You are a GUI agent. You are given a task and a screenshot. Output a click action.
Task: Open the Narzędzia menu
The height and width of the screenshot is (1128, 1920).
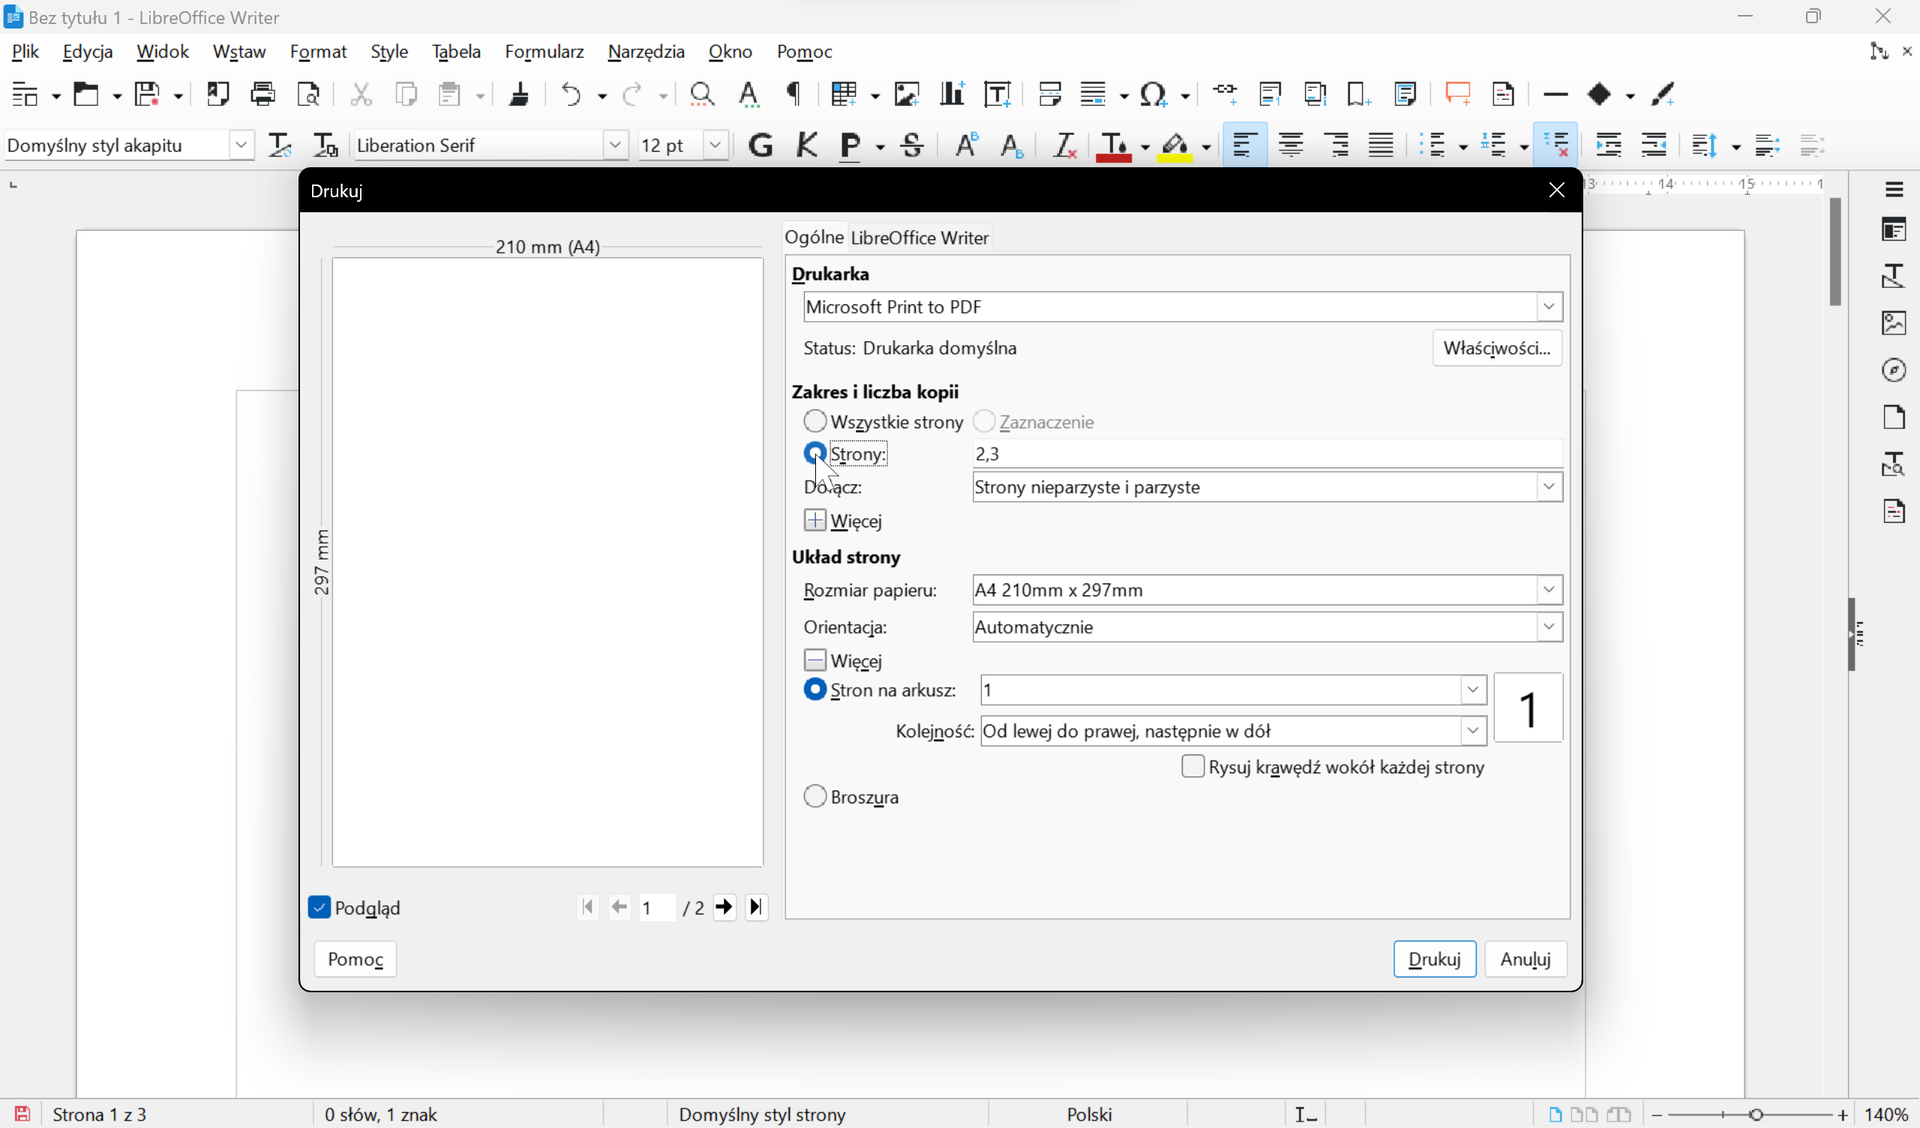click(646, 52)
